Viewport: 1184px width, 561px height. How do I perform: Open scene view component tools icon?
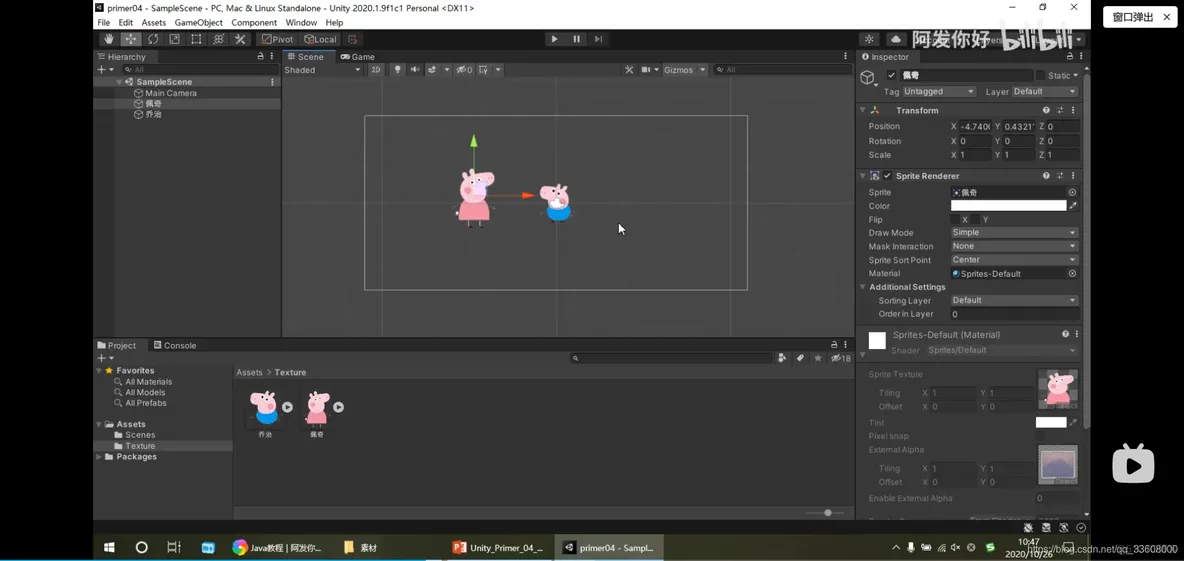pyautogui.click(x=629, y=69)
